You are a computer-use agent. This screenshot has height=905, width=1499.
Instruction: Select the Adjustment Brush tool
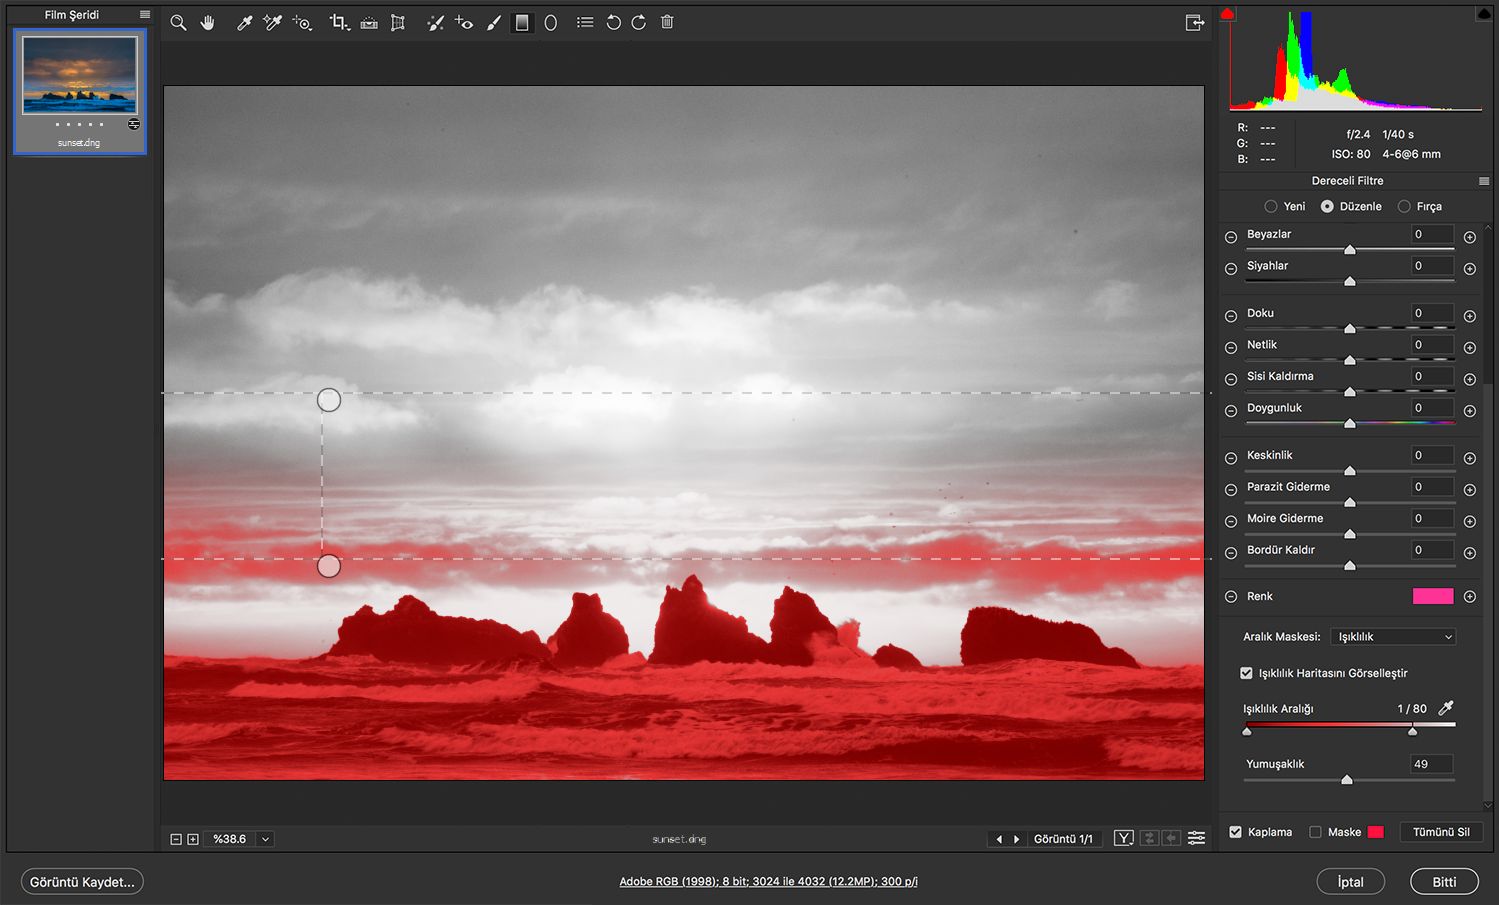tap(493, 22)
